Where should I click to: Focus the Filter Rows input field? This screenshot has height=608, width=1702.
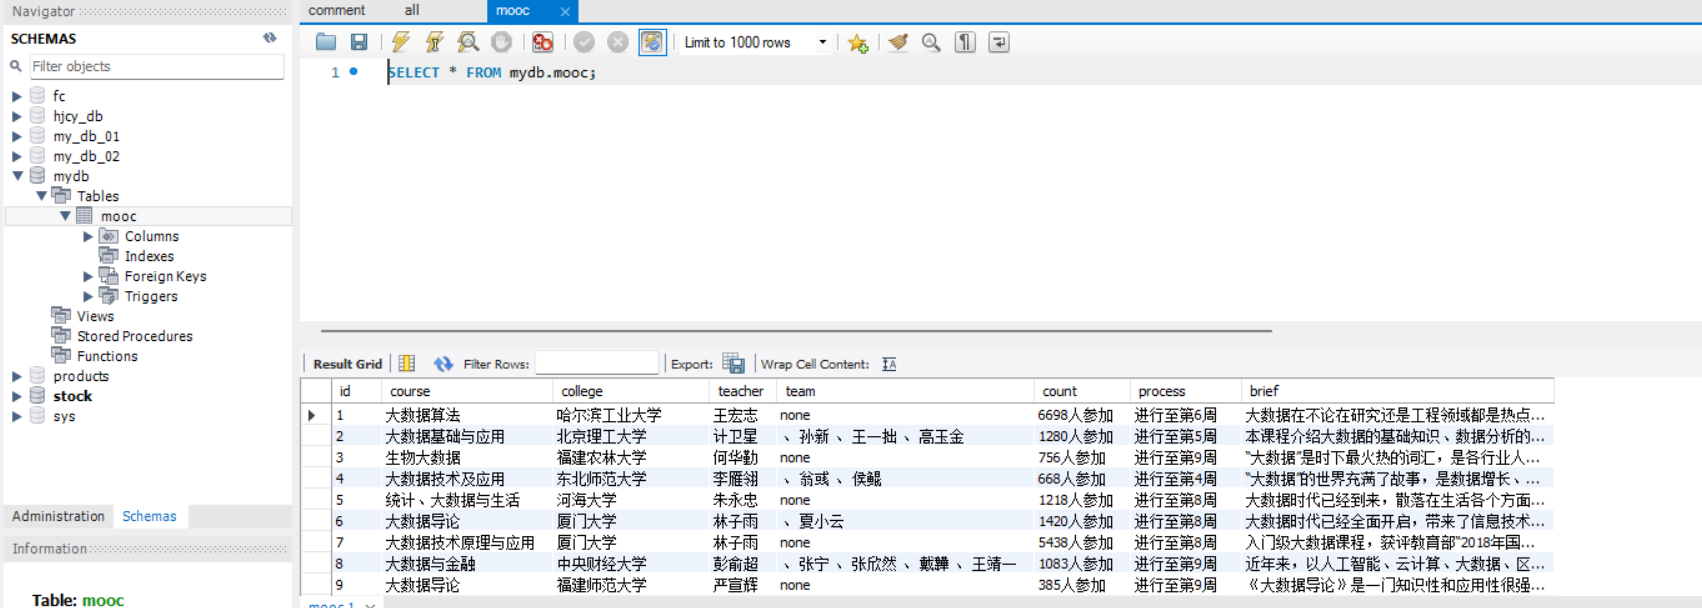click(597, 363)
